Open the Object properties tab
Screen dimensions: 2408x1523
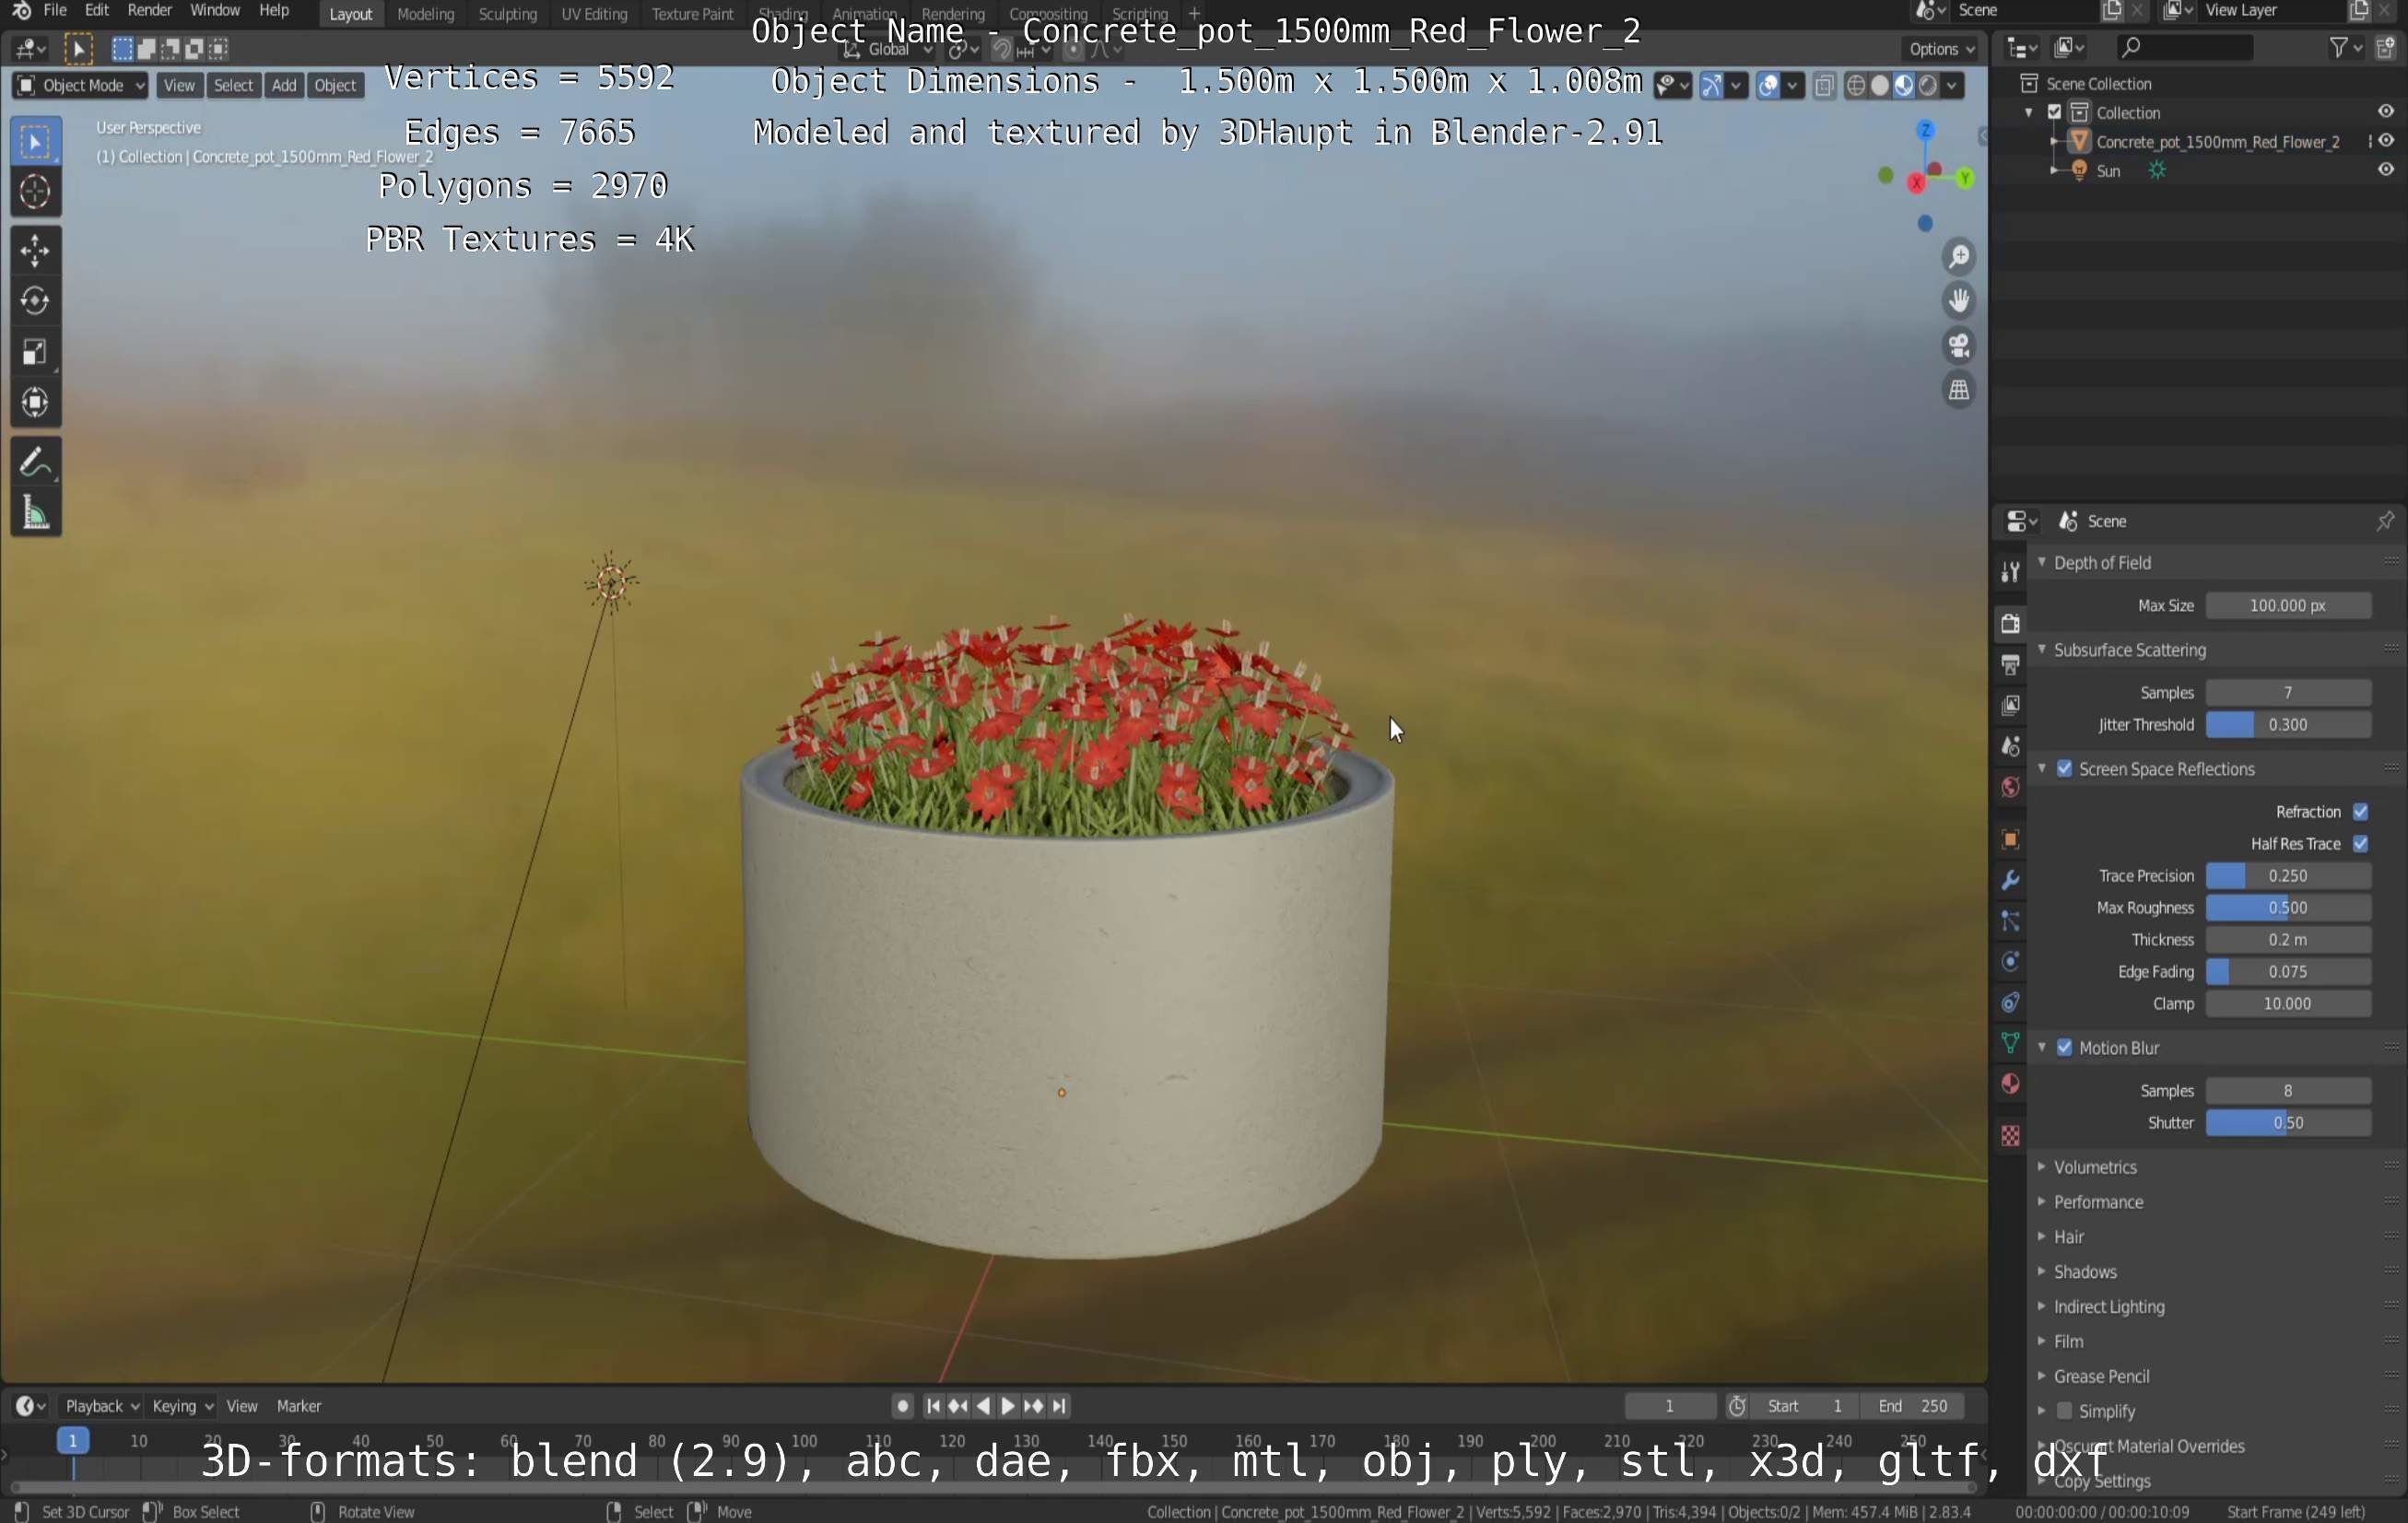(2010, 839)
